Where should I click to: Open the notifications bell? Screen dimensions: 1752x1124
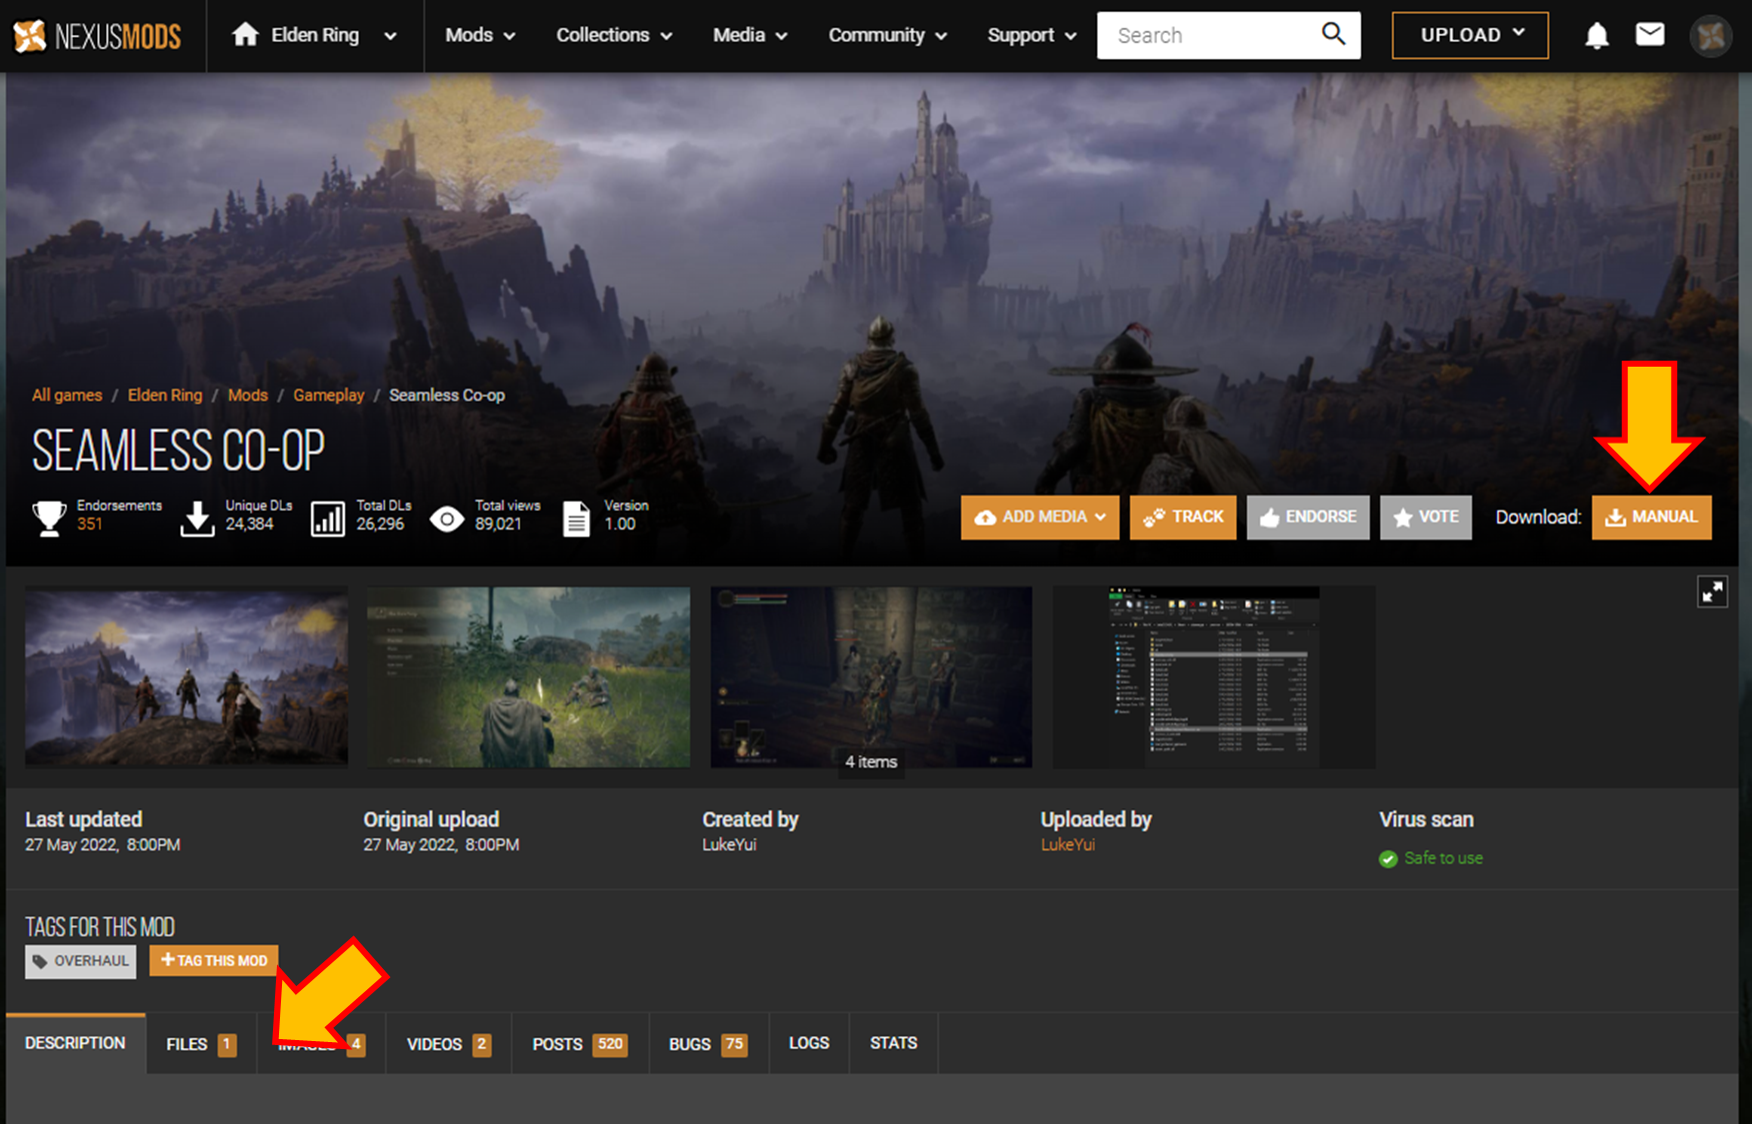pos(1597,36)
